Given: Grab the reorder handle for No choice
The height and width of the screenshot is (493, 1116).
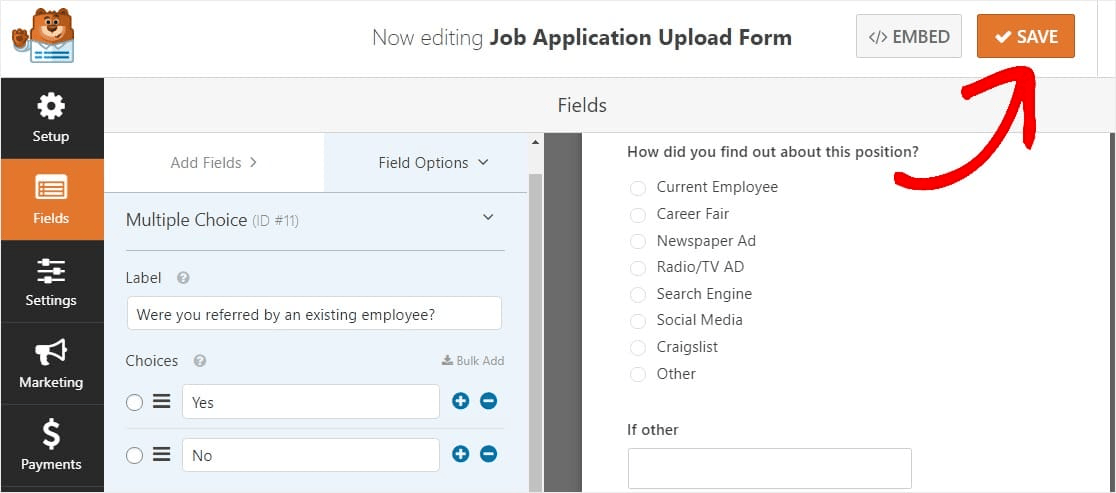Looking at the screenshot, I should (162, 455).
